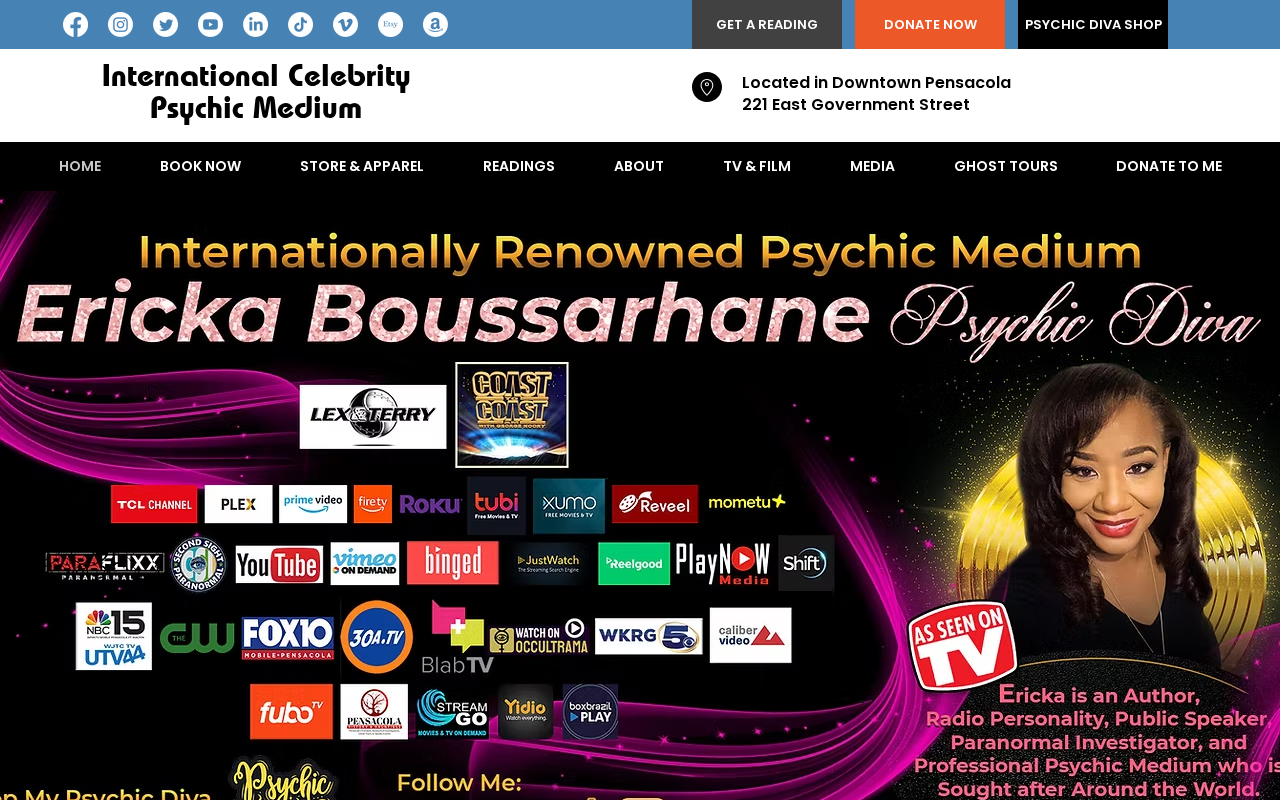Image resolution: width=1280 pixels, height=800 pixels.
Task: Click the location pin icon
Action: tap(707, 87)
